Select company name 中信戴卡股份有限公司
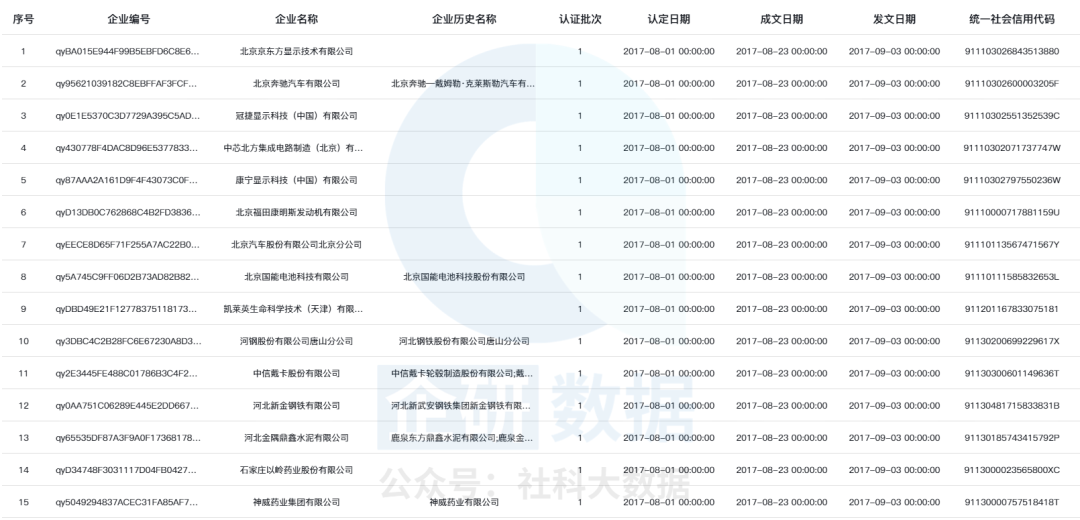Image resolution: width=1080 pixels, height=520 pixels. point(296,373)
